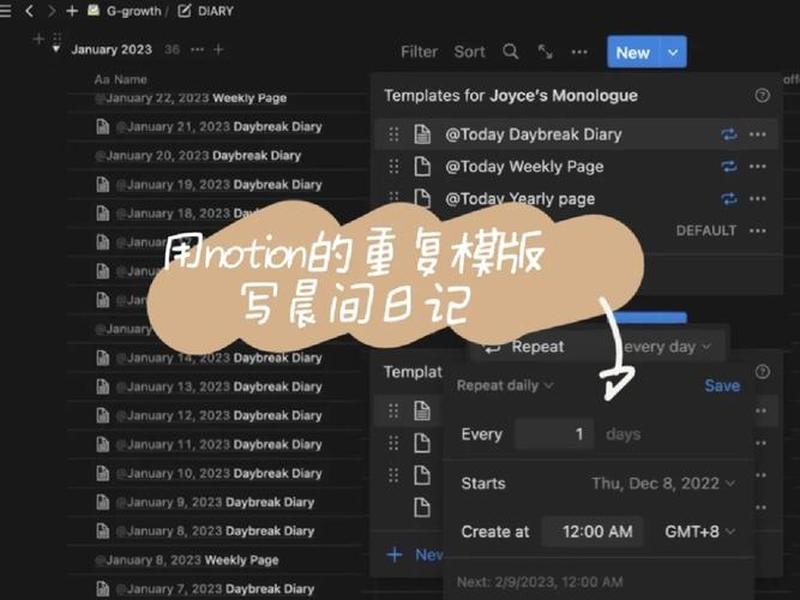Click Save in repeat settings

[722, 385]
